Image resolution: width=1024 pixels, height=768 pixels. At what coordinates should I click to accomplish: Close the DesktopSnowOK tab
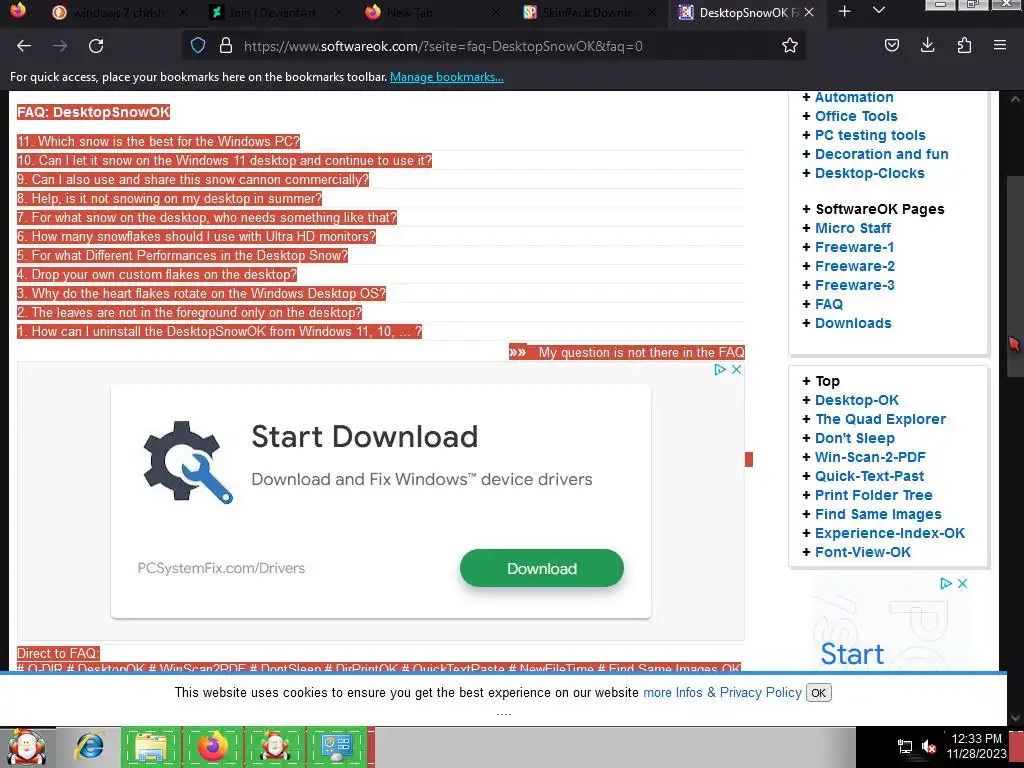point(809,12)
